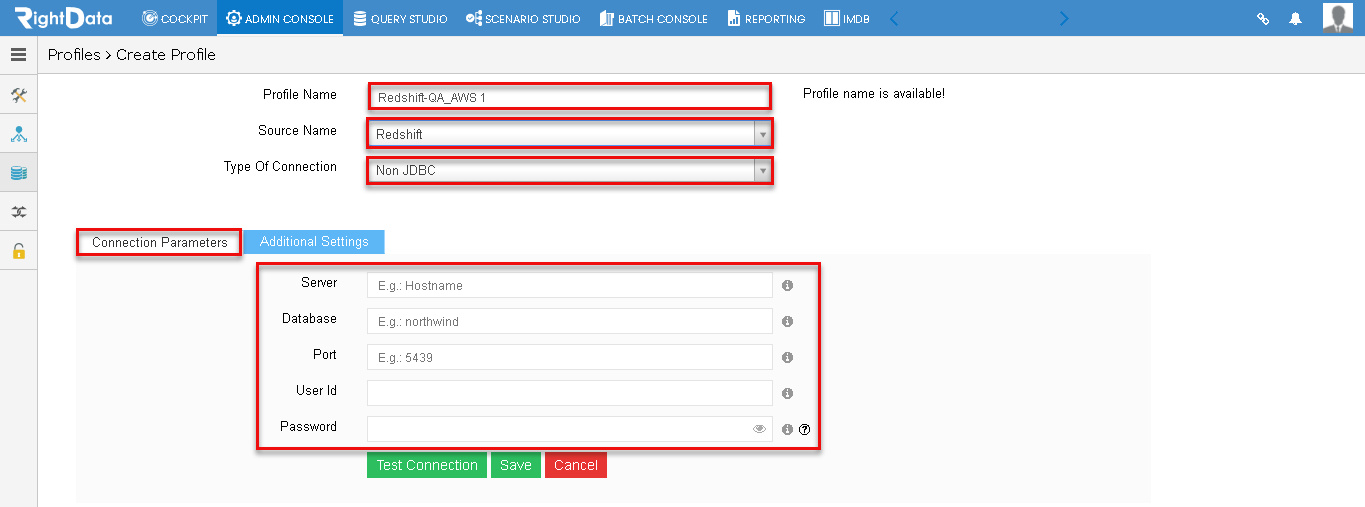Screen dimensions: 1365x507
Task: Expand the Type Of Connection dropdown
Action: coord(763,171)
